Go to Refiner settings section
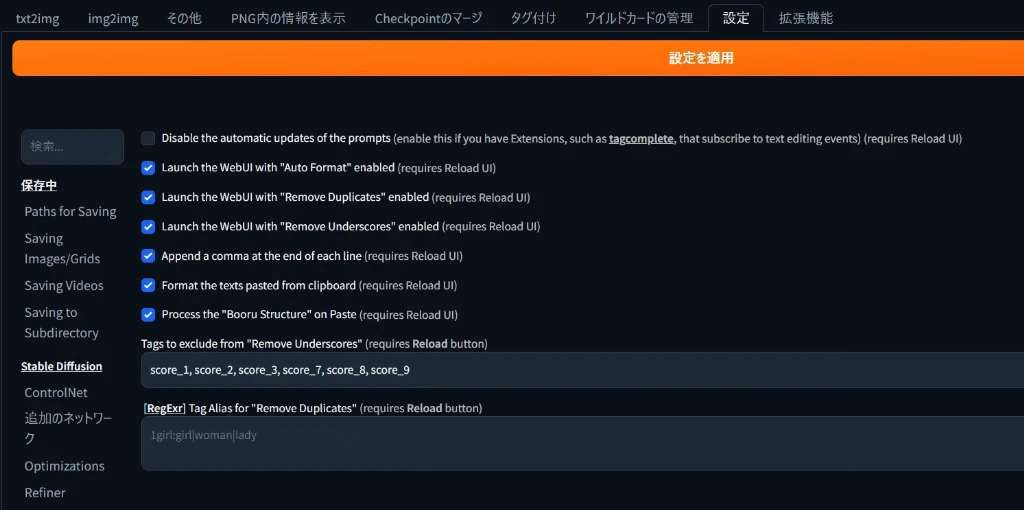Viewport: 1024px width, 510px height. 45,492
